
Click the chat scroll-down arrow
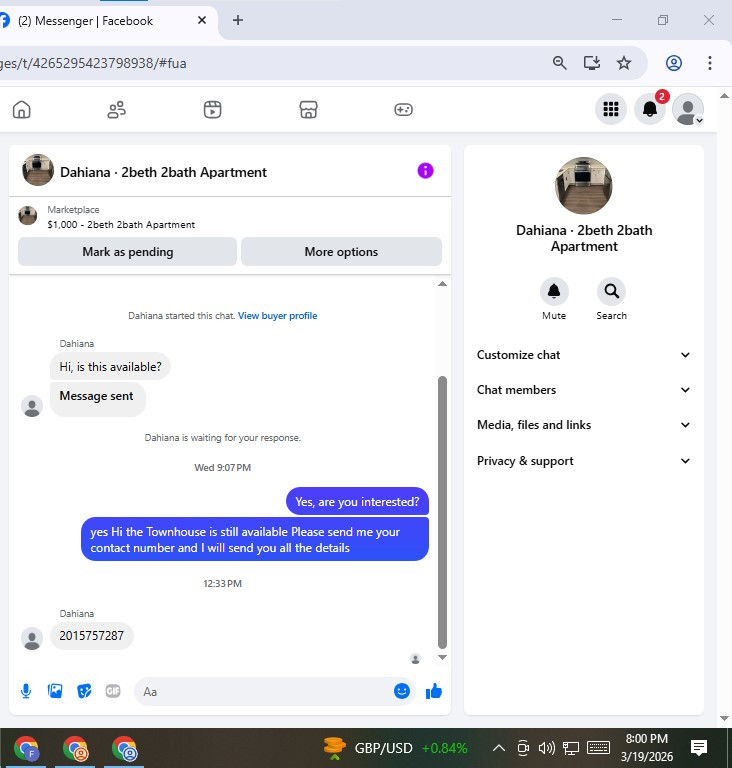point(442,657)
